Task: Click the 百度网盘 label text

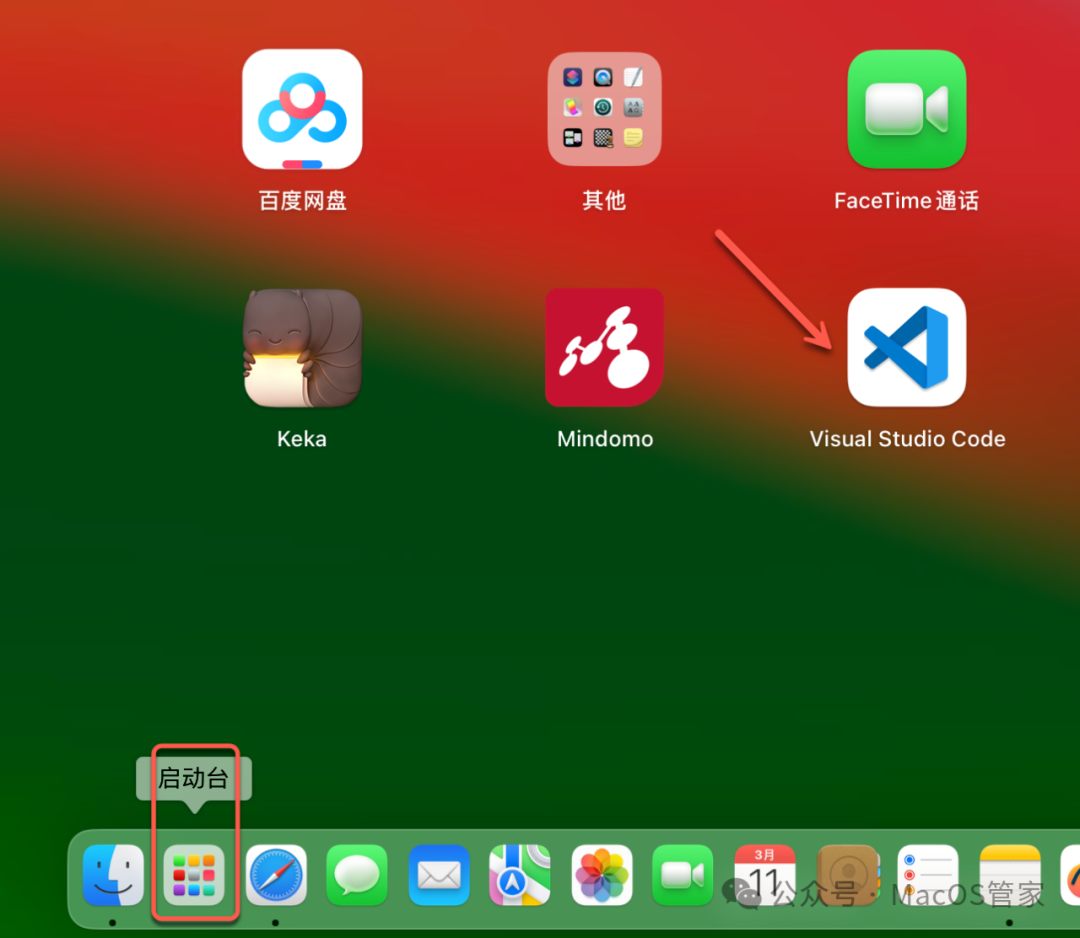Action: [x=302, y=200]
